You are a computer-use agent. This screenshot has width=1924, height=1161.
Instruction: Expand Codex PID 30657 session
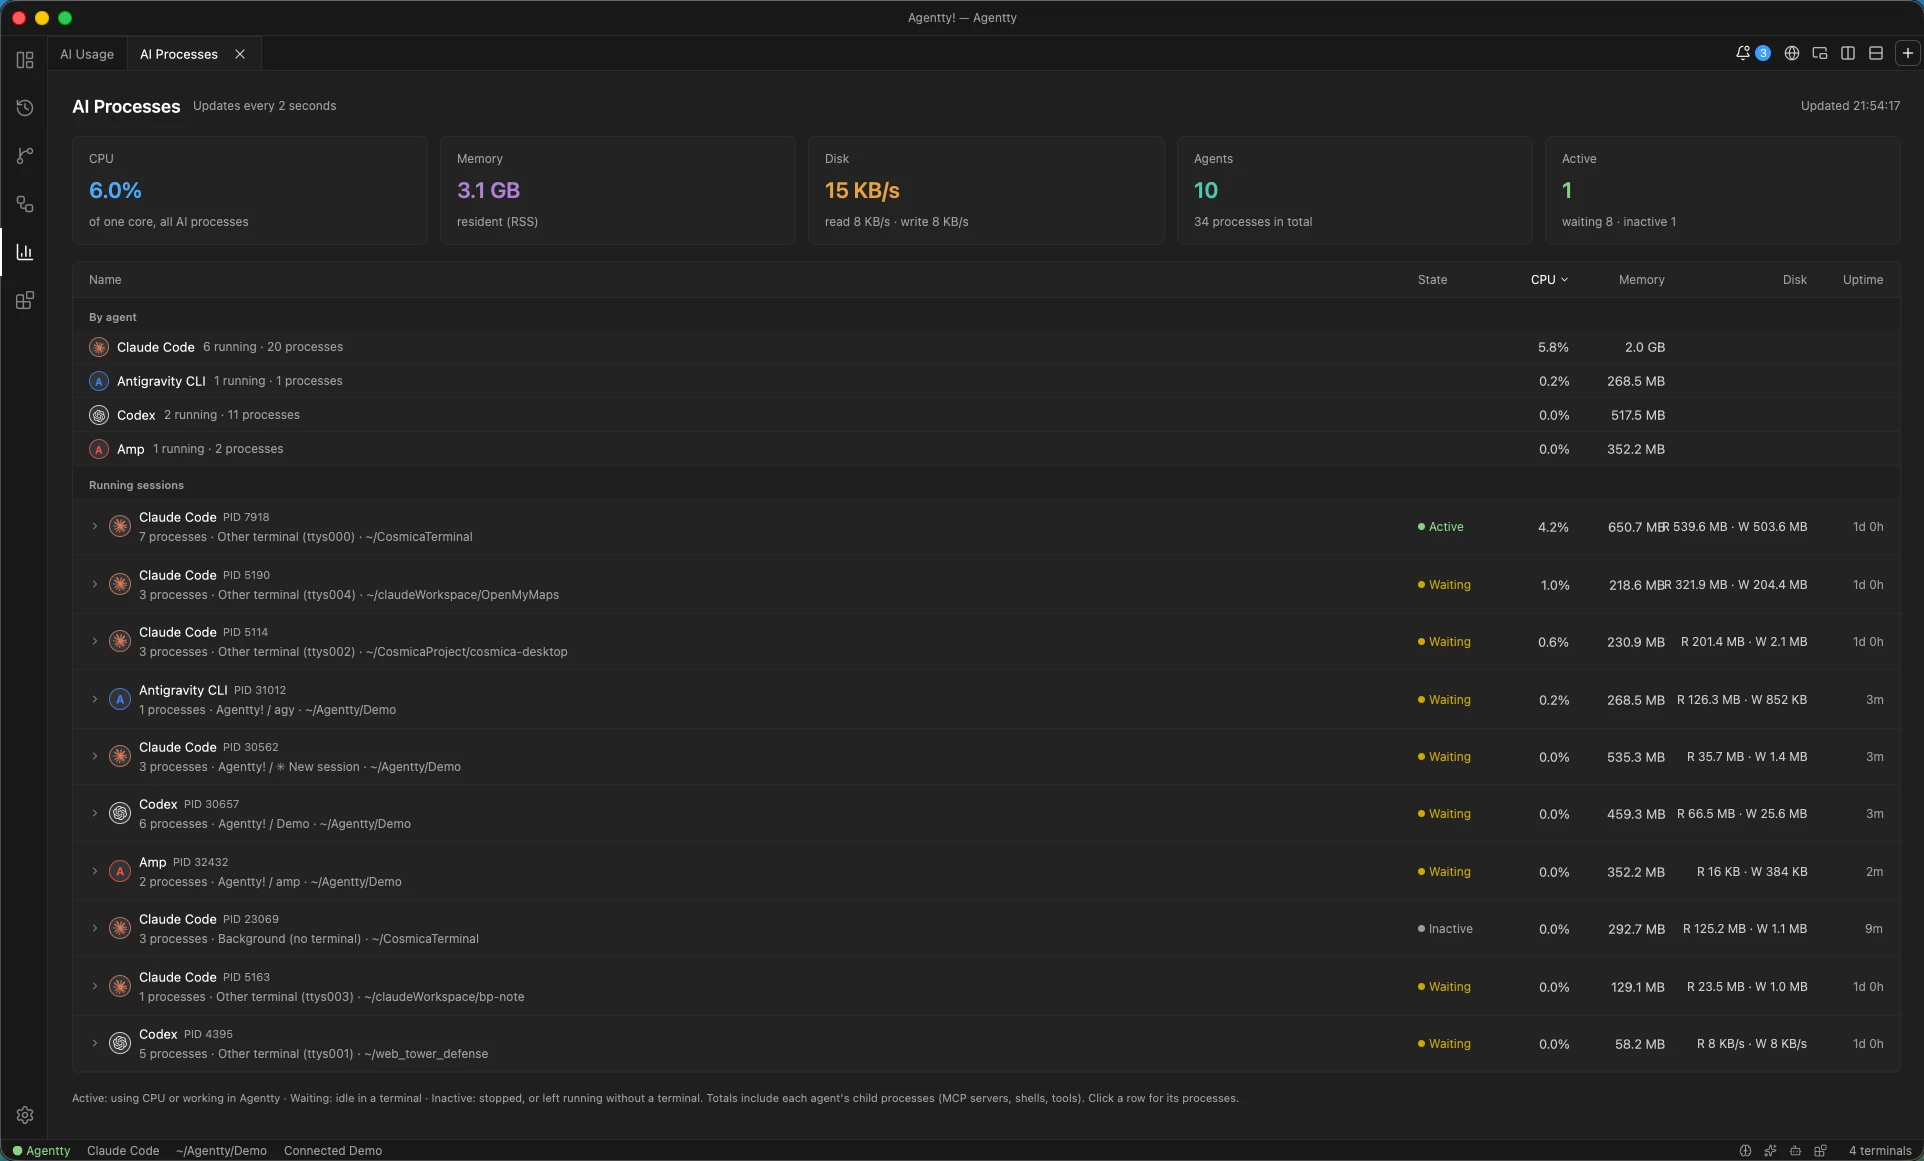click(95, 813)
